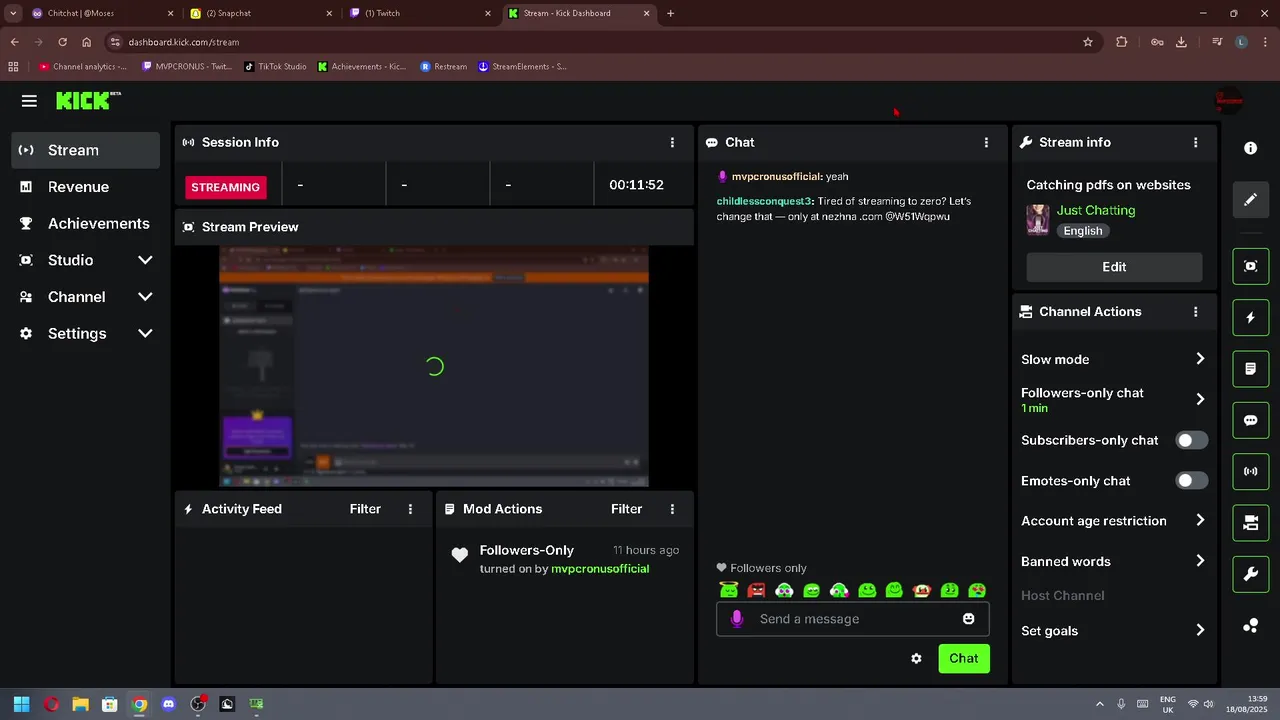The height and width of the screenshot is (720, 1280).
Task: Click the stream preview thumbnail
Action: pos(434,367)
